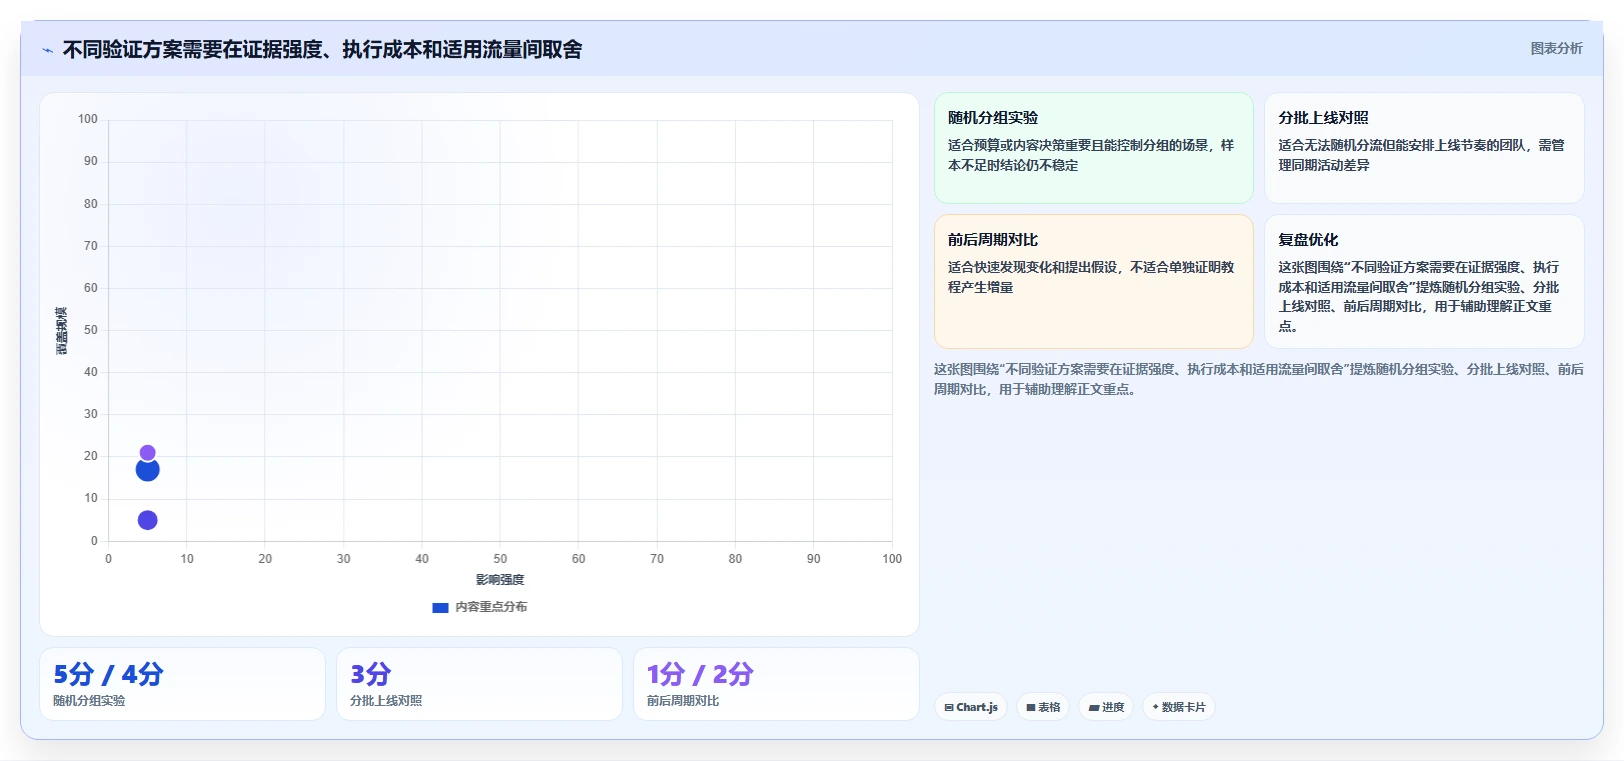Click the y-axis tick label 100

[88, 119]
